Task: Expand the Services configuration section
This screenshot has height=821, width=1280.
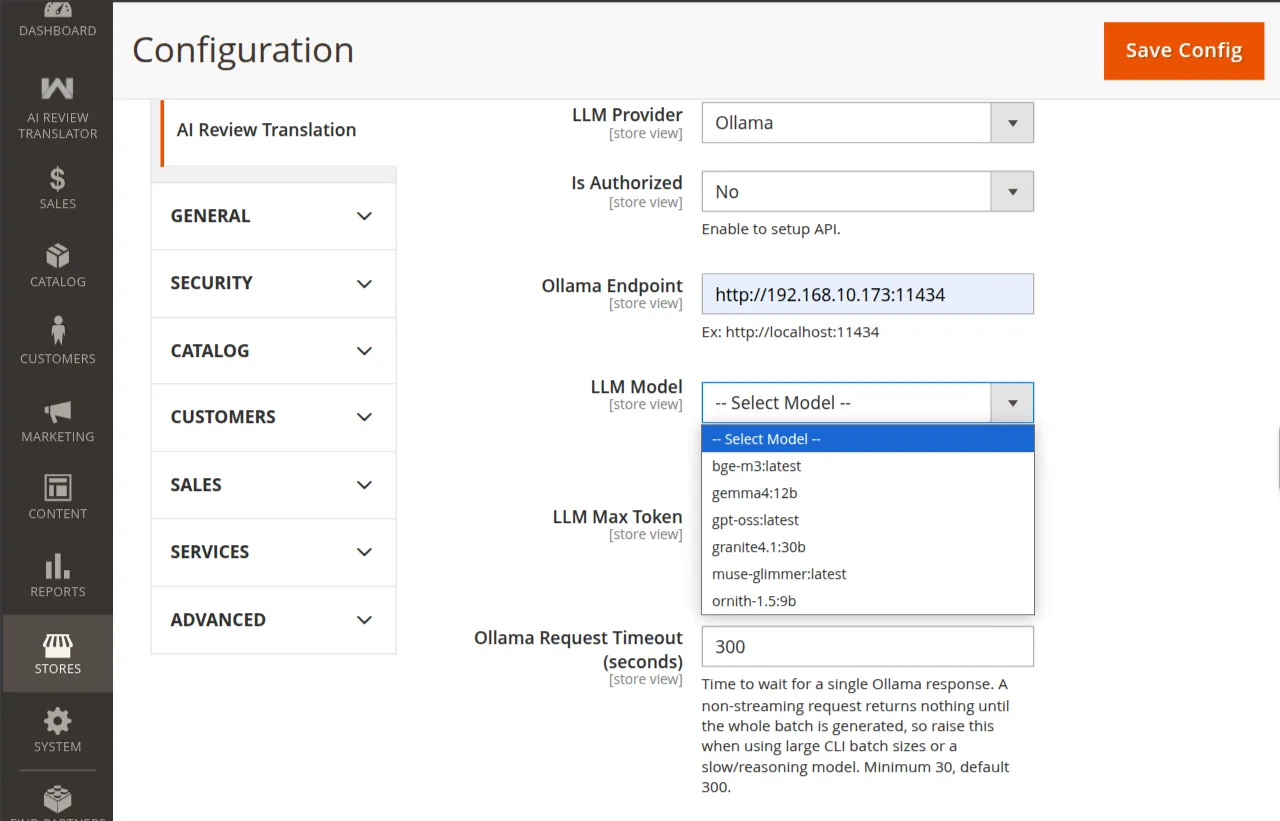Action: 273,552
